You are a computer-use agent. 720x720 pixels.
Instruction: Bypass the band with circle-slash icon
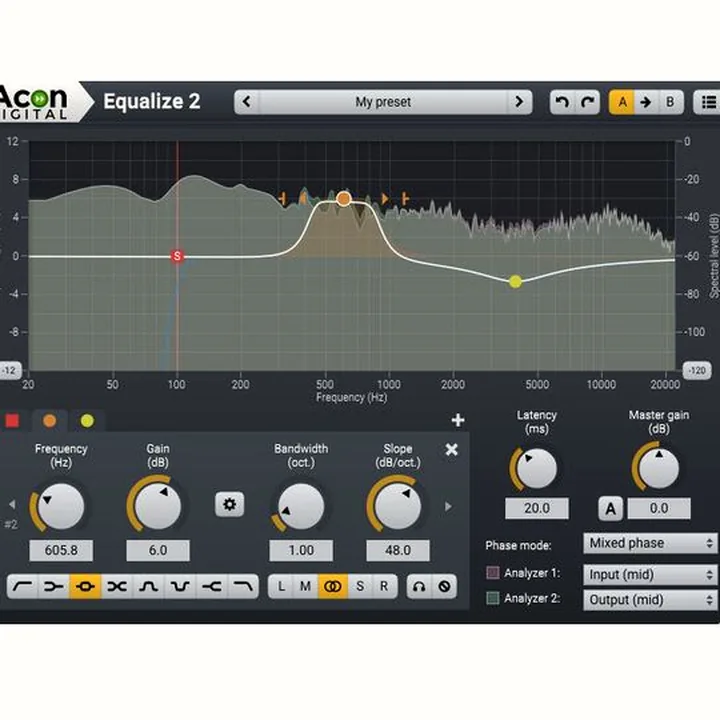point(444,586)
